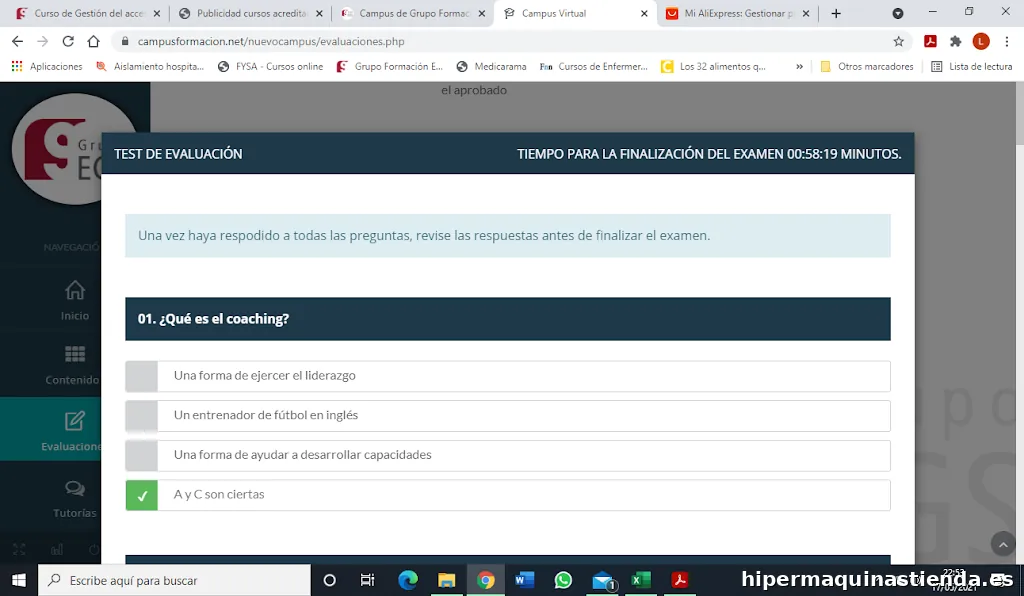This screenshot has height=596, width=1024.
Task: Bookmark this page with the star icon
Action: [899, 41]
